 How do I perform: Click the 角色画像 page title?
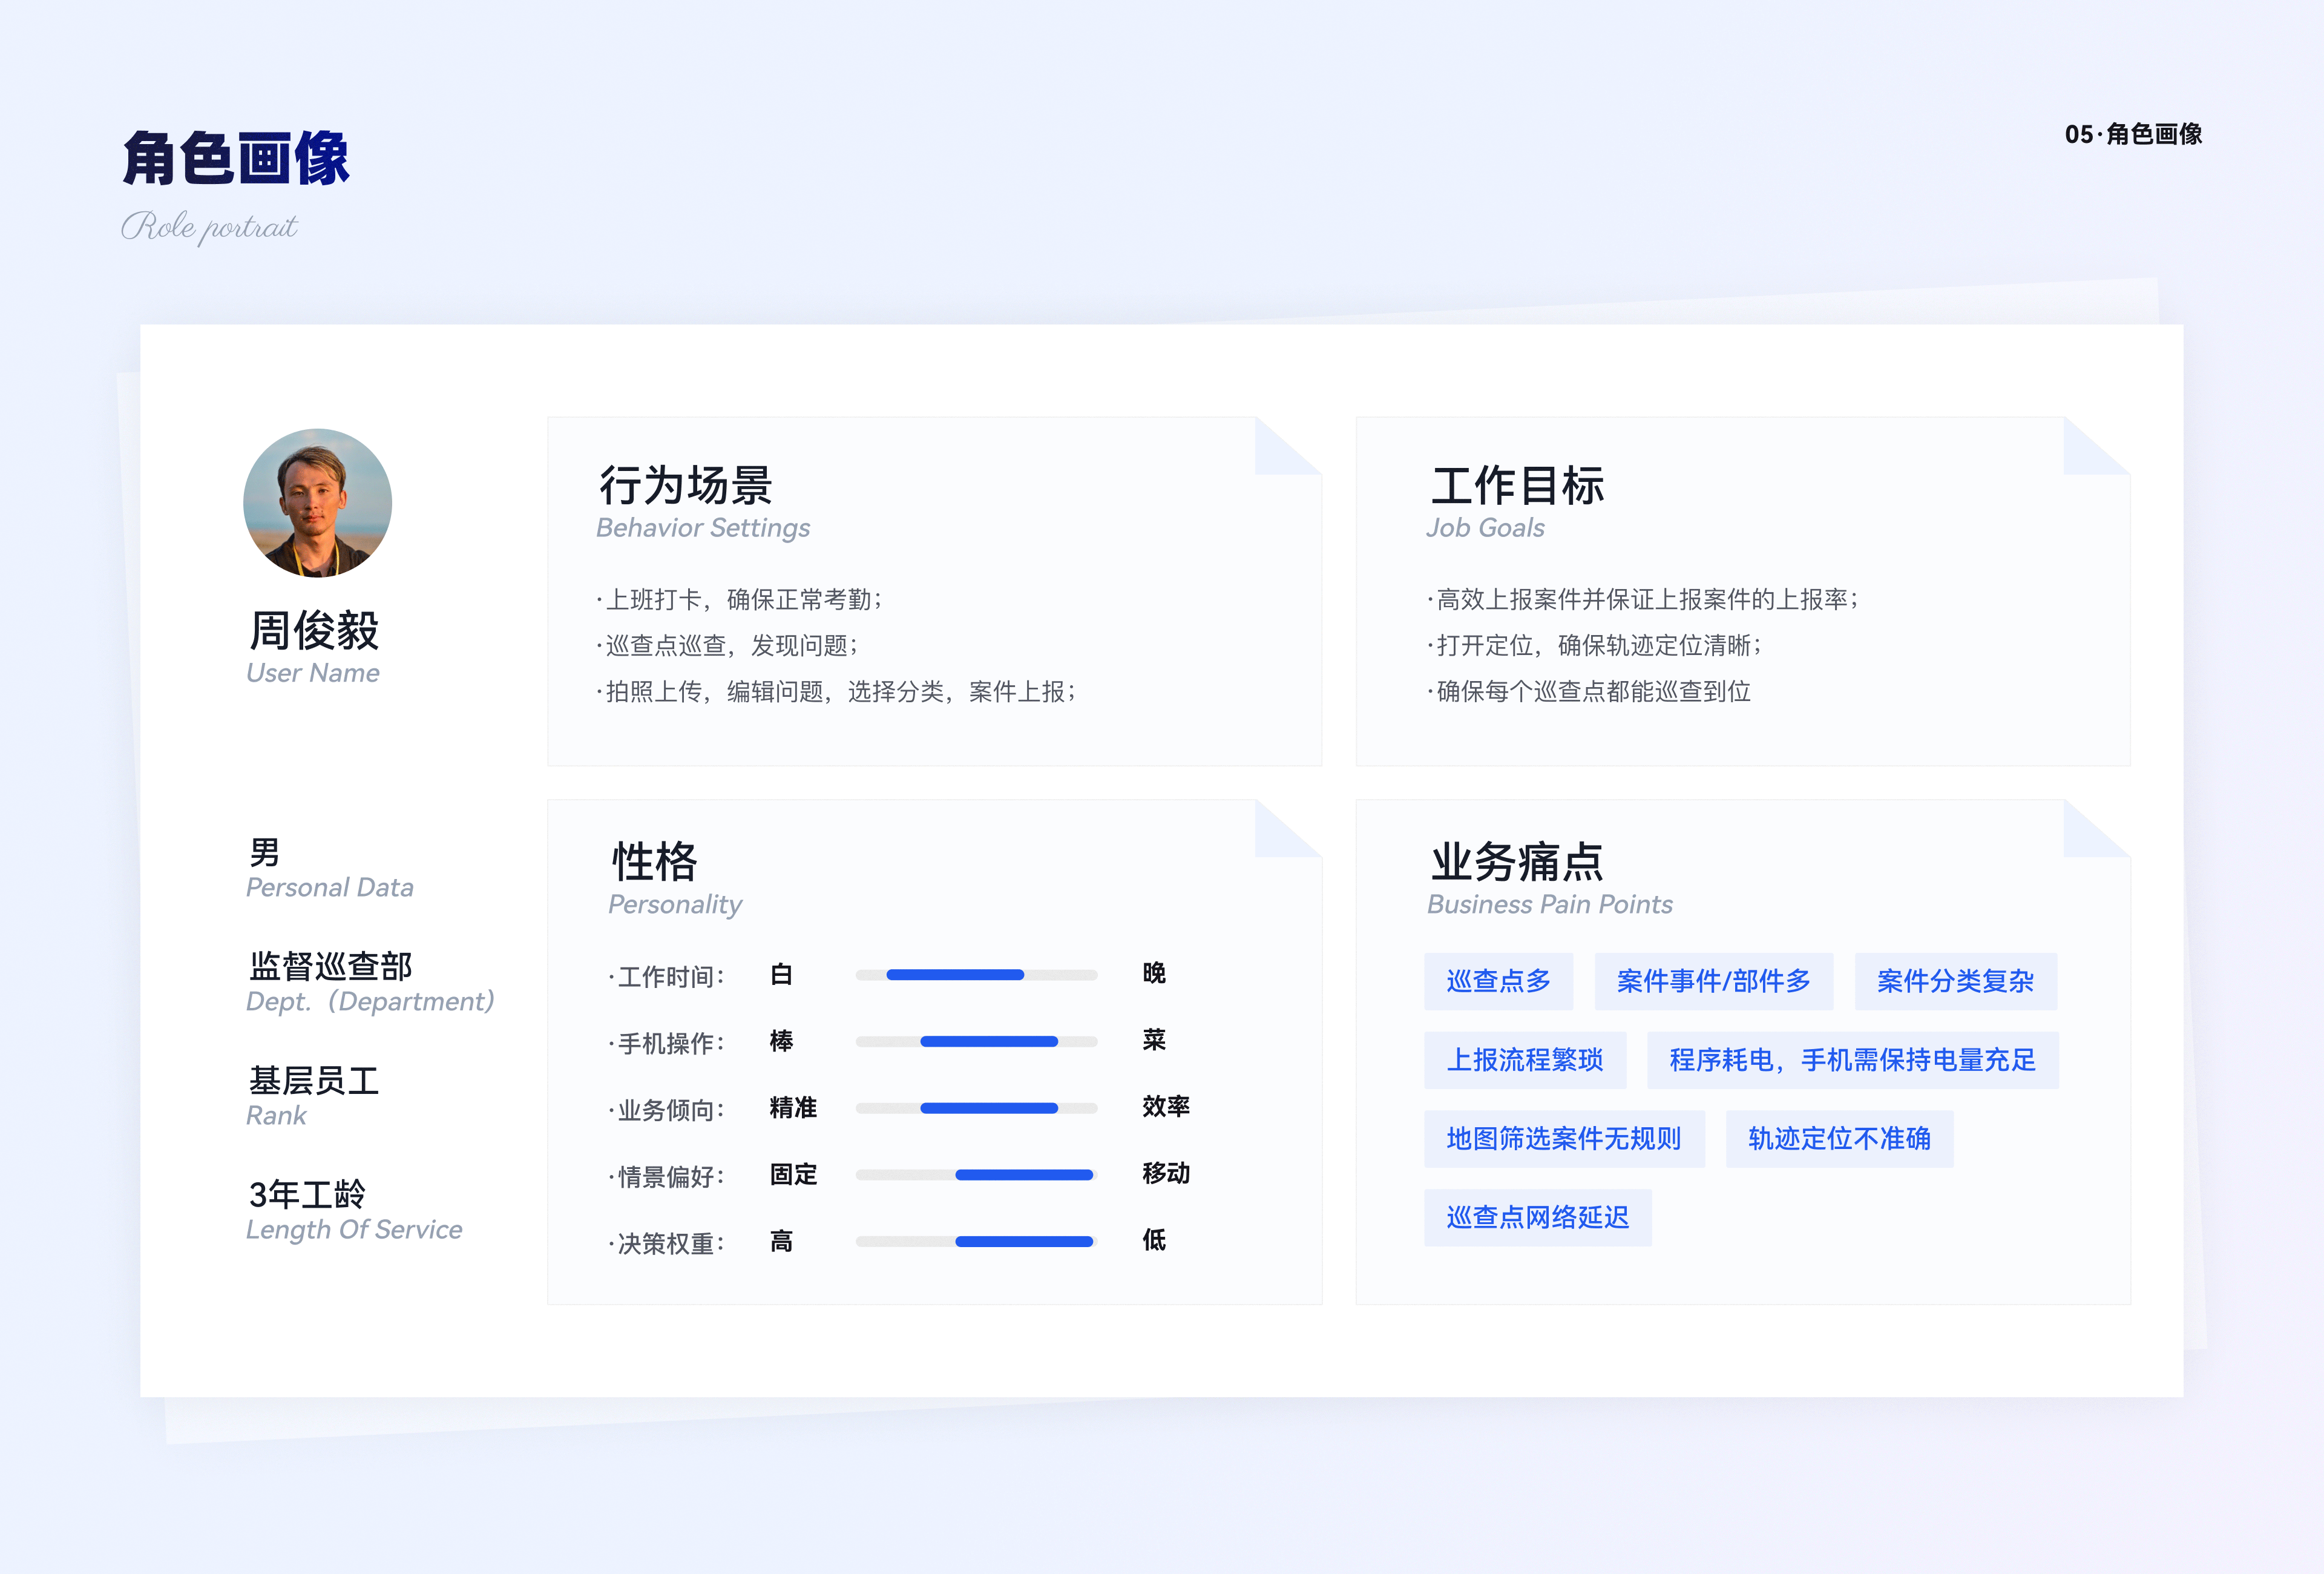pos(236,158)
